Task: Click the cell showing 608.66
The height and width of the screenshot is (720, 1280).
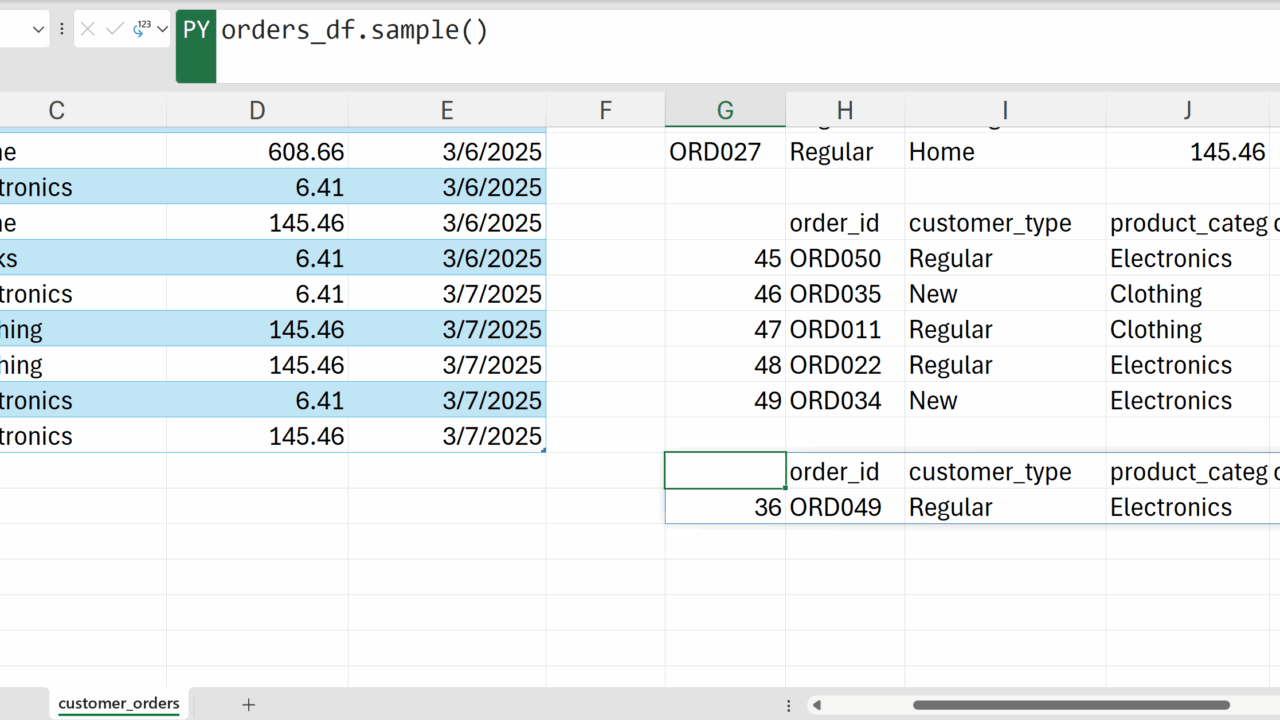Action: tap(257, 152)
